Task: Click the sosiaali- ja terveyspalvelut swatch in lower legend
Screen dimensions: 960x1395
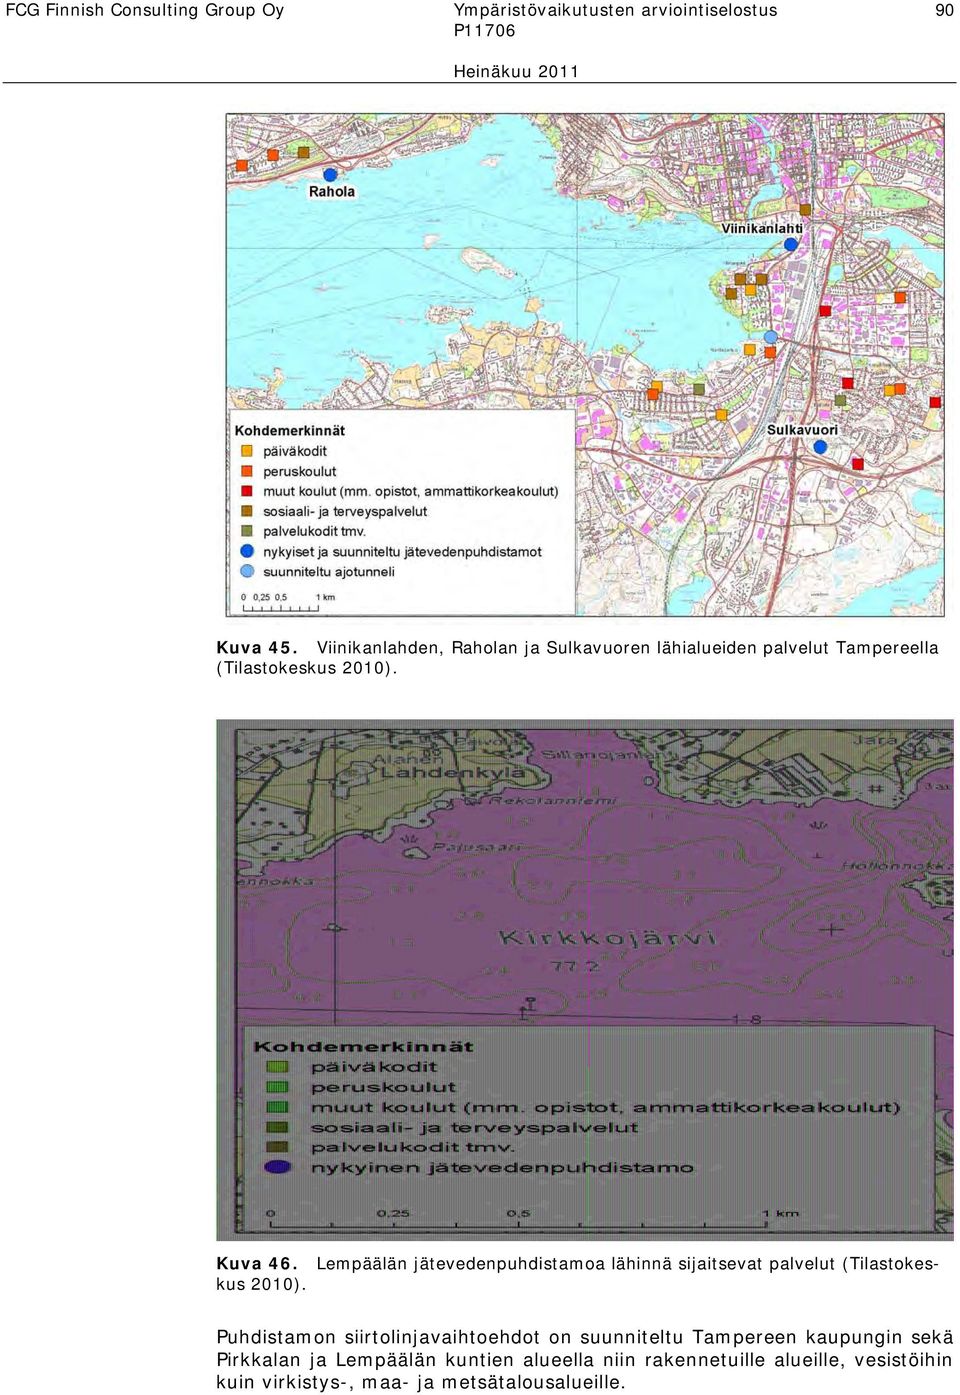Action: (277, 1127)
